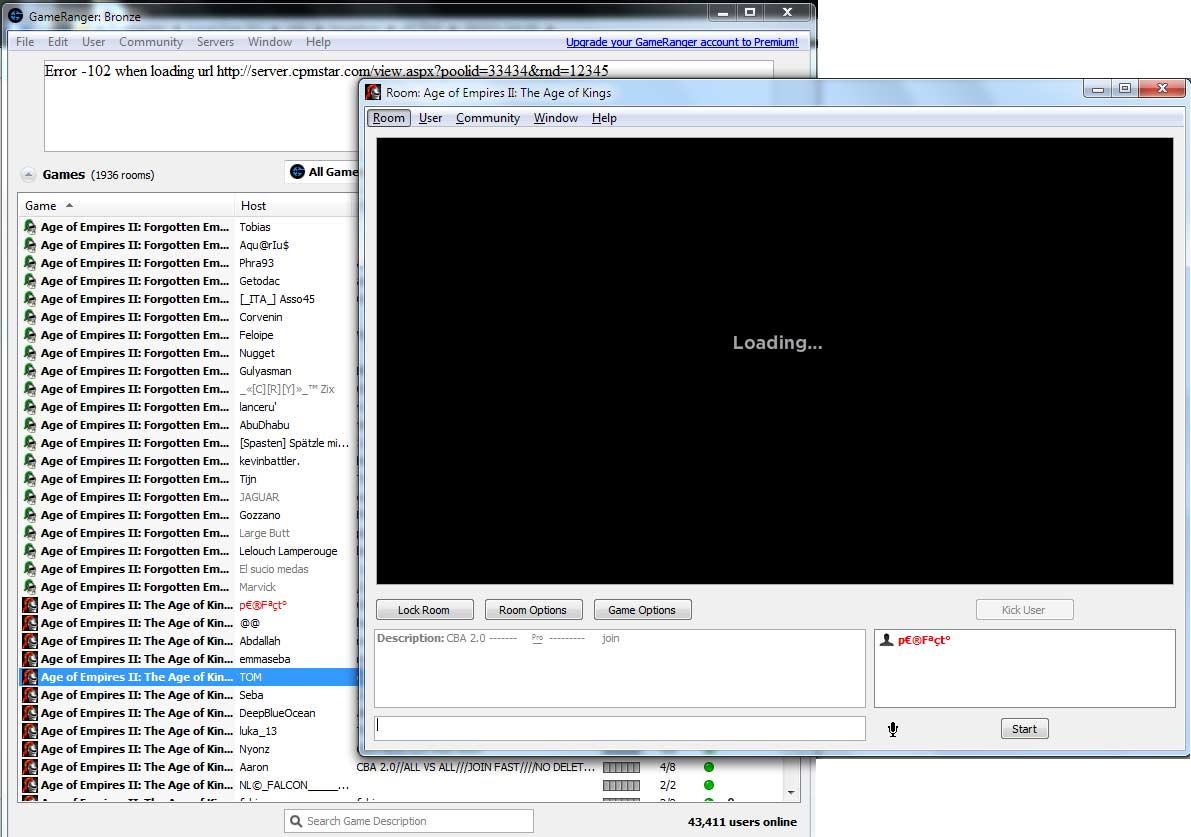Open the File menu in the GameRanger window
This screenshot has height=837, width=1191.
click(25, 42)
